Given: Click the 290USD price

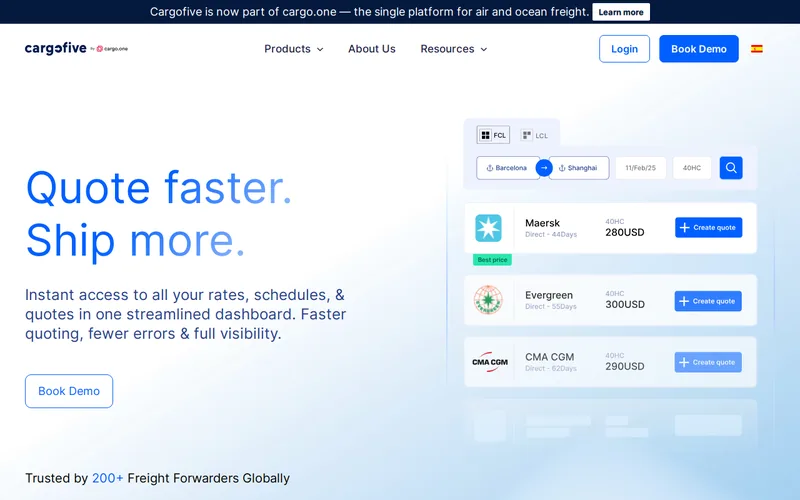Looking at the screenshot, I should click(x=624, y=366).
